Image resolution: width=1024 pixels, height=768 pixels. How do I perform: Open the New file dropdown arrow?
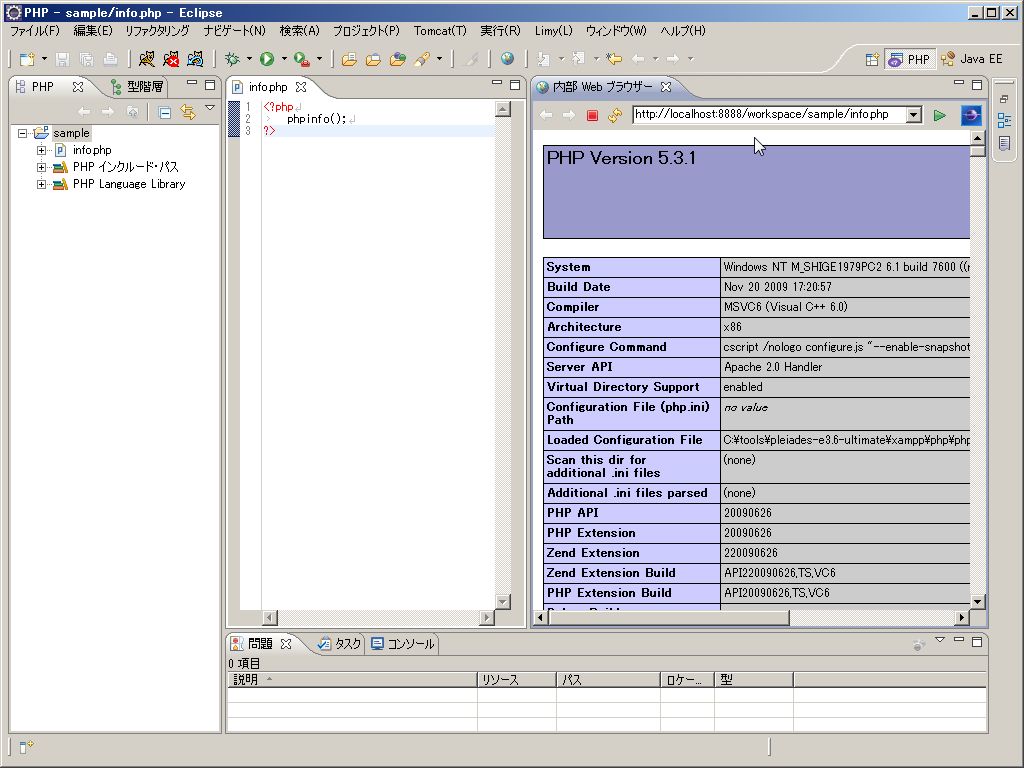(x=44, y=59)
